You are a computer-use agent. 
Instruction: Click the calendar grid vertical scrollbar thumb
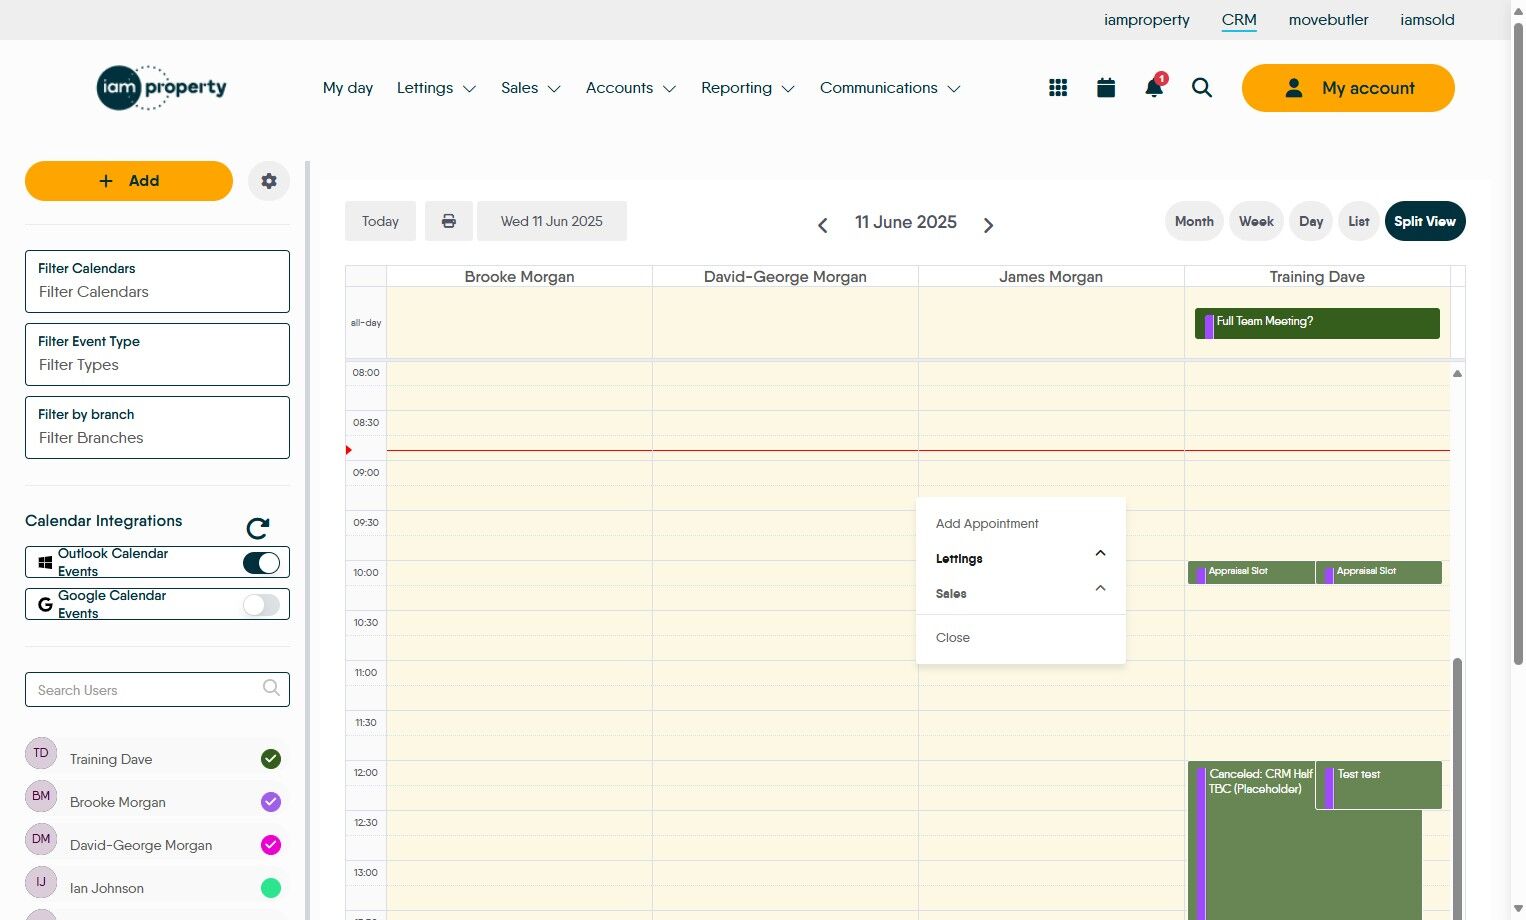pos(1457,788)
